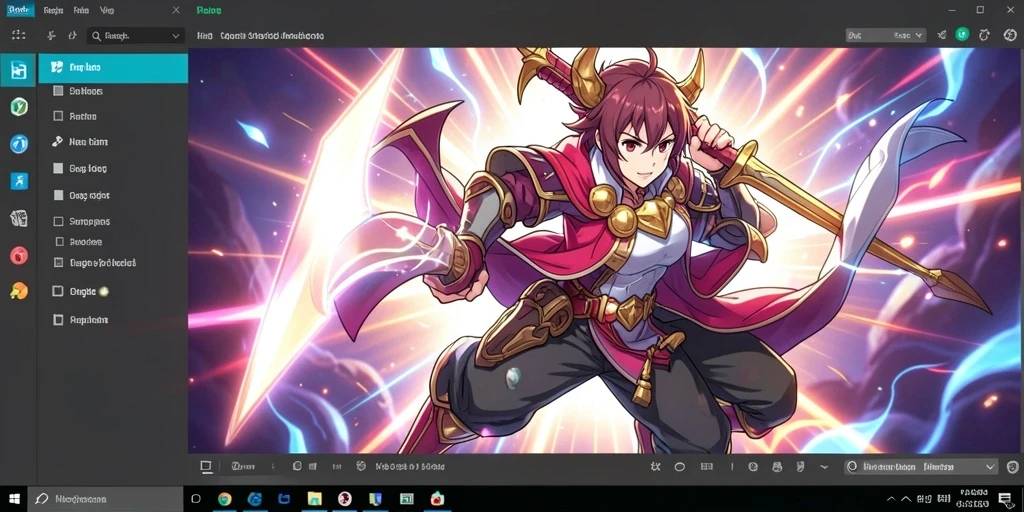Click the Windows taskbar search box
The height and width of the screenshot is (512, 1024).
(x=104, y=499)
